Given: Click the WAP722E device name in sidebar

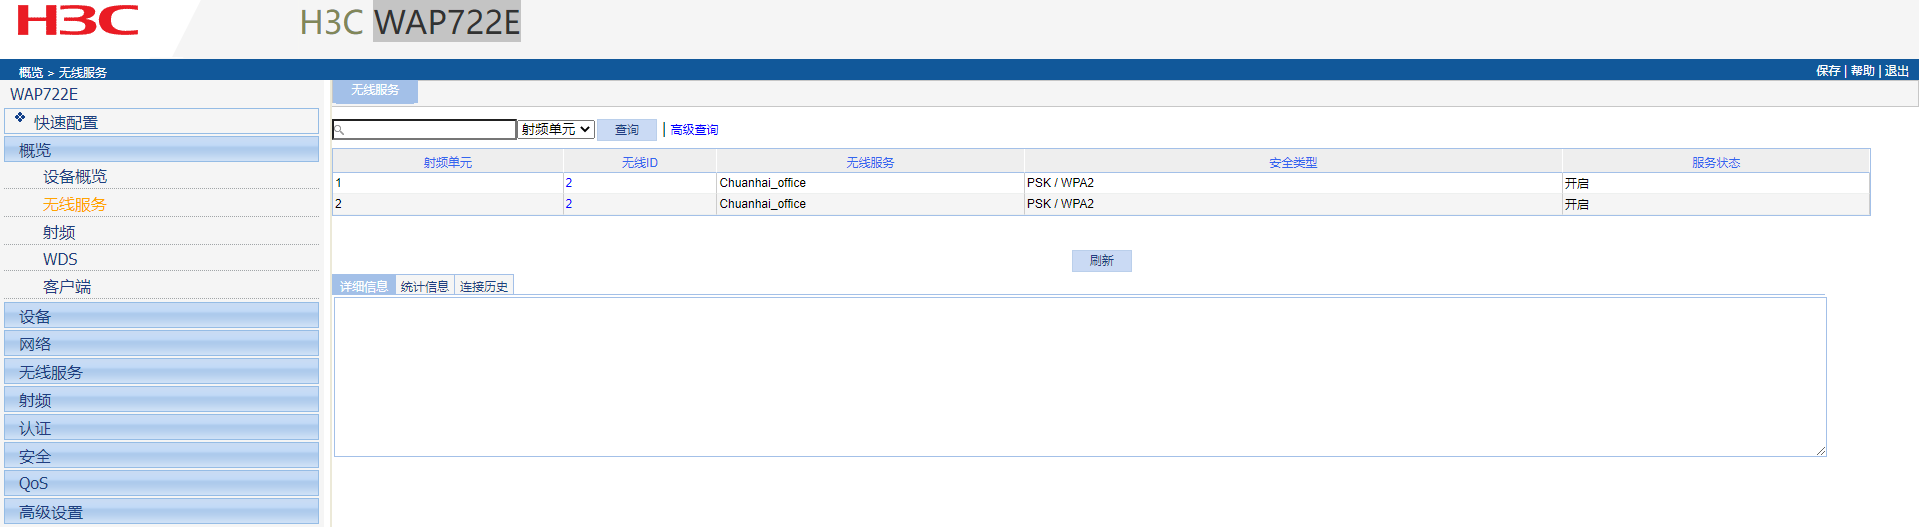Looking at the screenshot, I should [x=44, y=94].
